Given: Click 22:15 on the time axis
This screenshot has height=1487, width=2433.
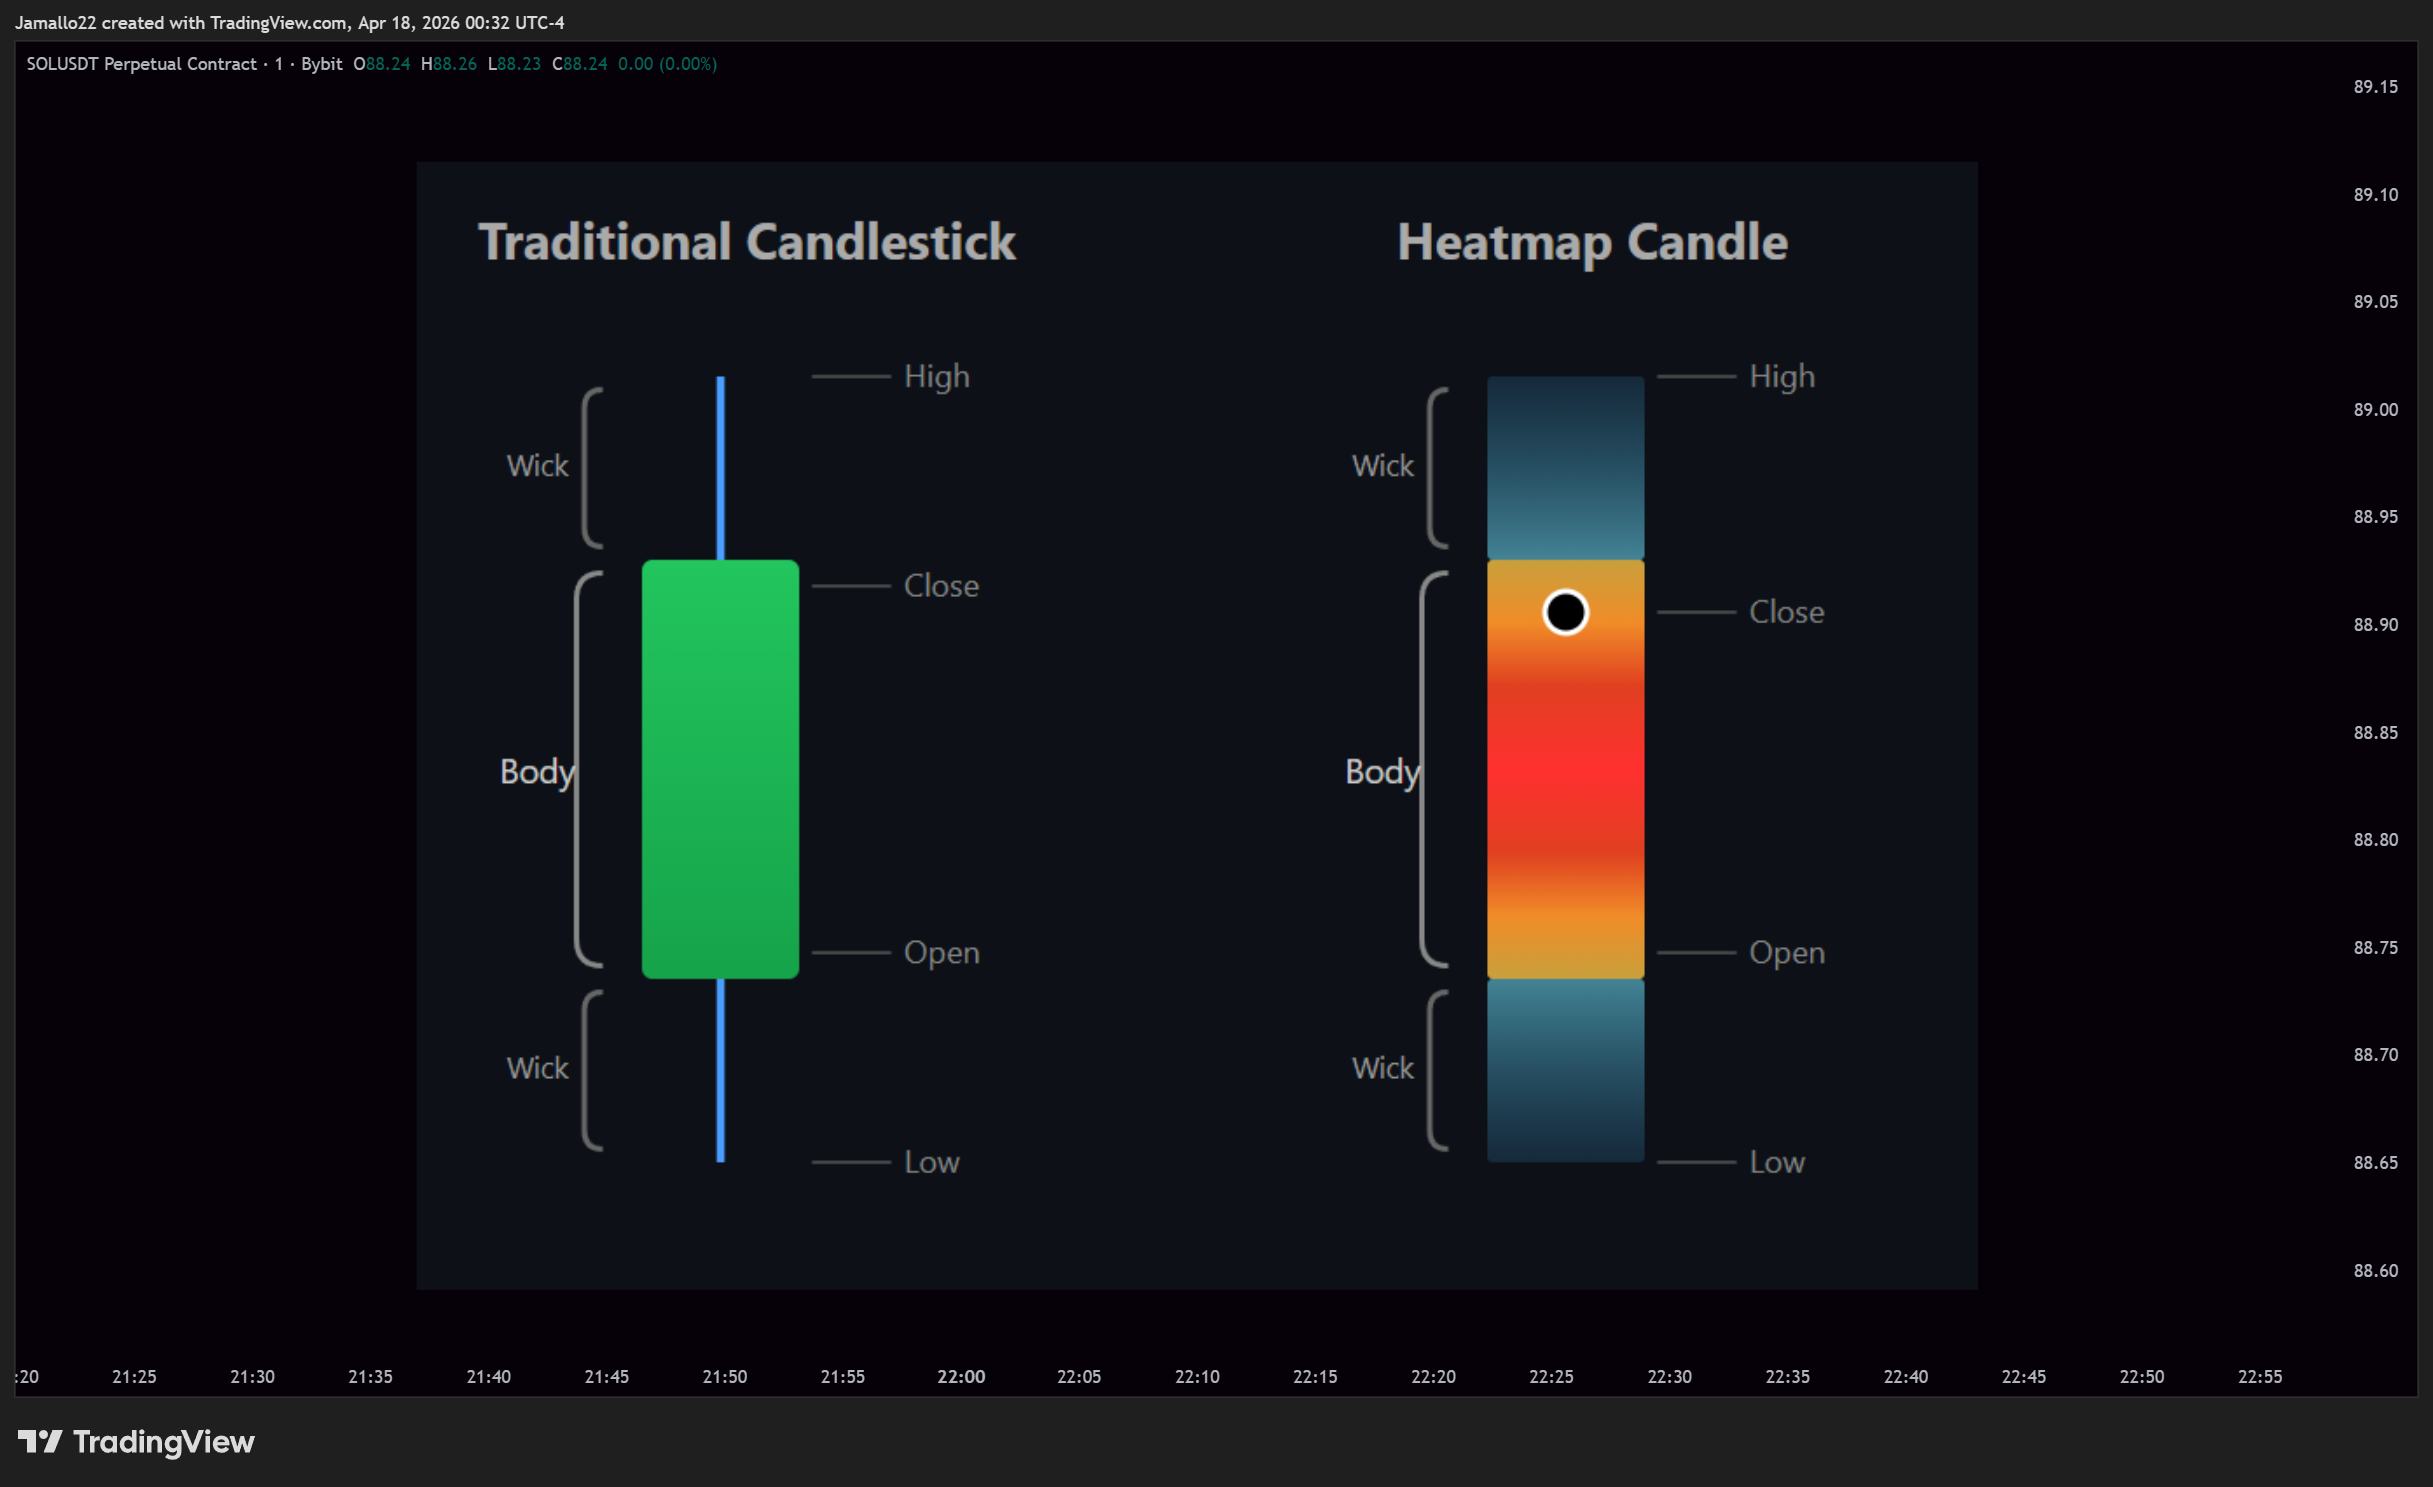Looking at the screenshot, I should pos(1315,1377).
